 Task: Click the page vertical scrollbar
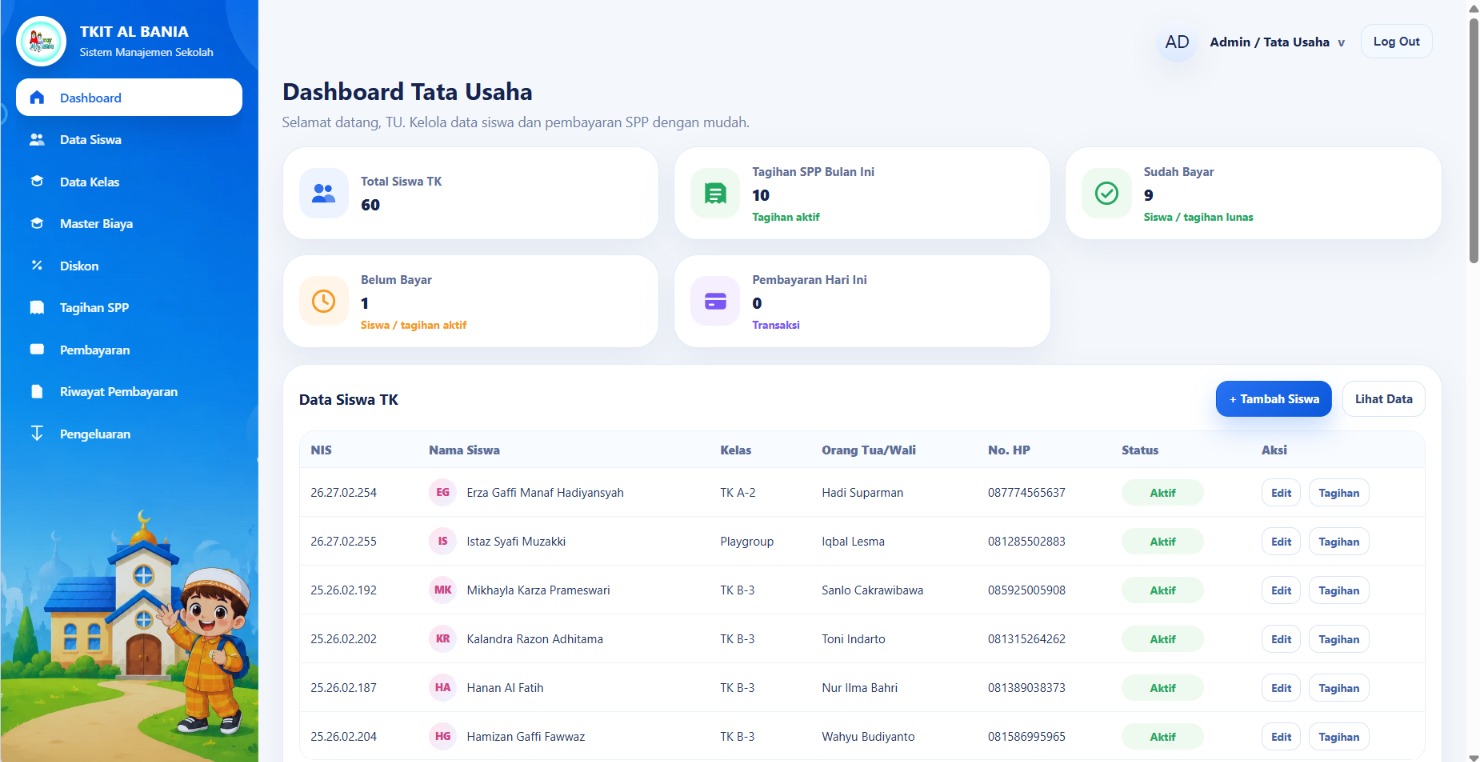(x=1473, y=140)
